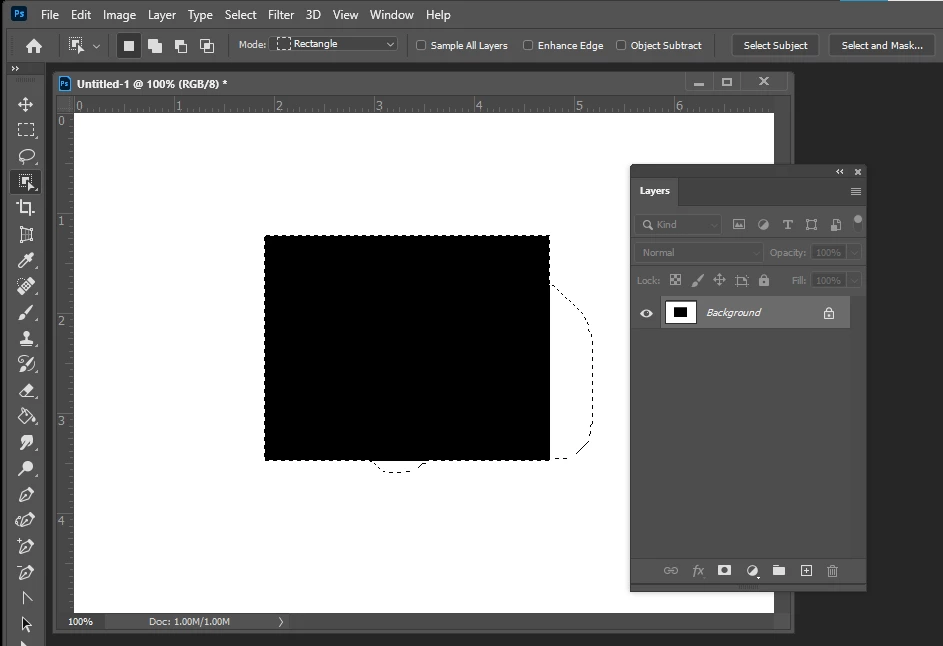Screen dimensions: 943x646
Task: Select the Freeform Pen tool
Action: [25, 520]
